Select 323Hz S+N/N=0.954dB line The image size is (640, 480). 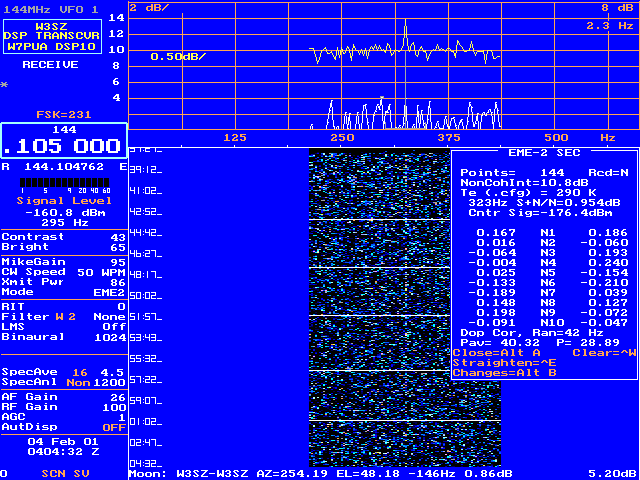point(544,202)
